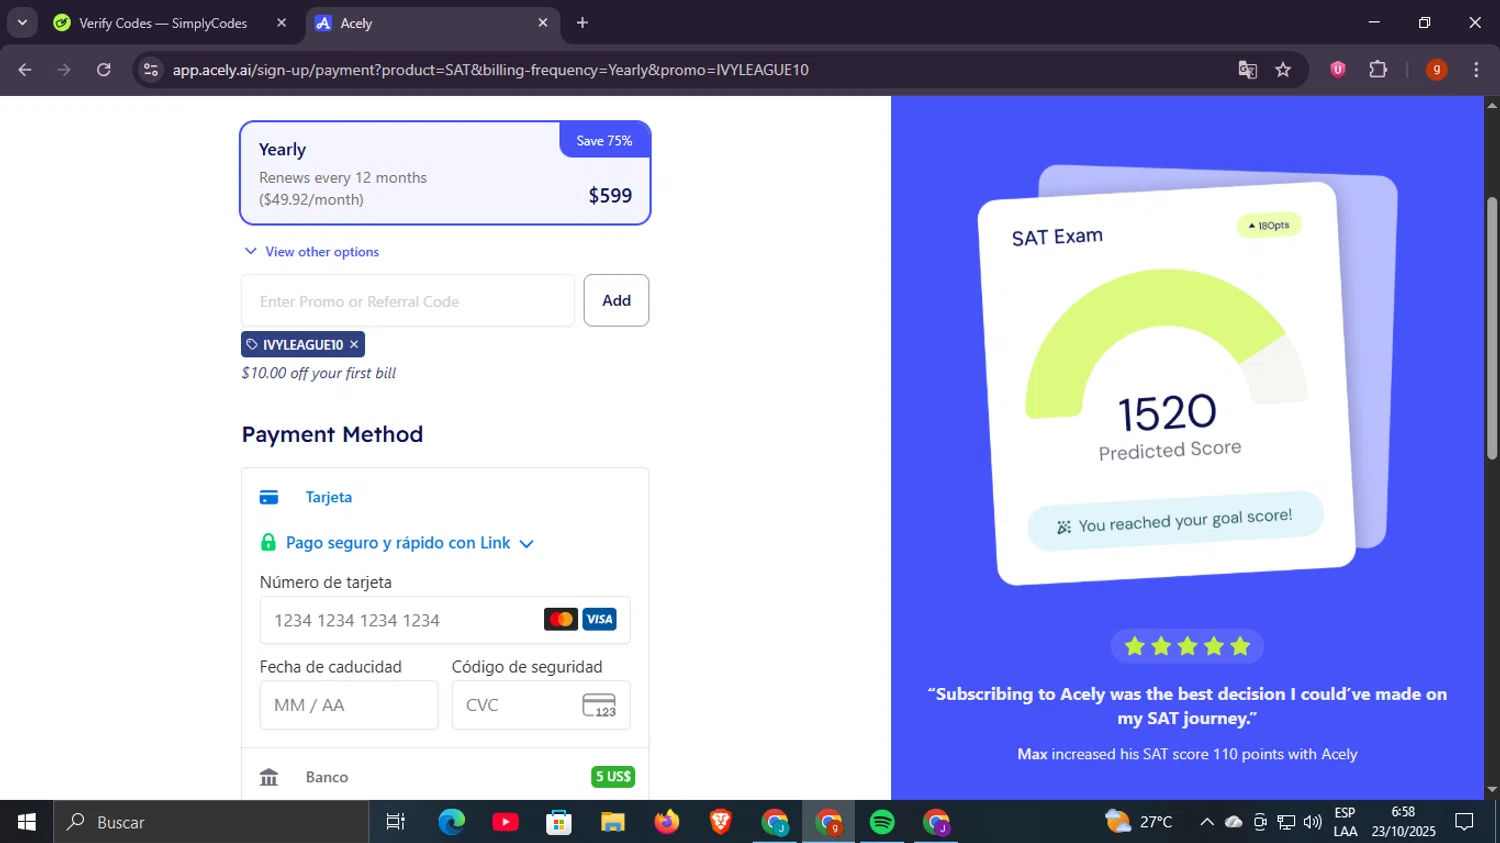This screenshot has height=843, width=1500.
Task: Click the Visa logo icon
Action: tap(600, 619)
